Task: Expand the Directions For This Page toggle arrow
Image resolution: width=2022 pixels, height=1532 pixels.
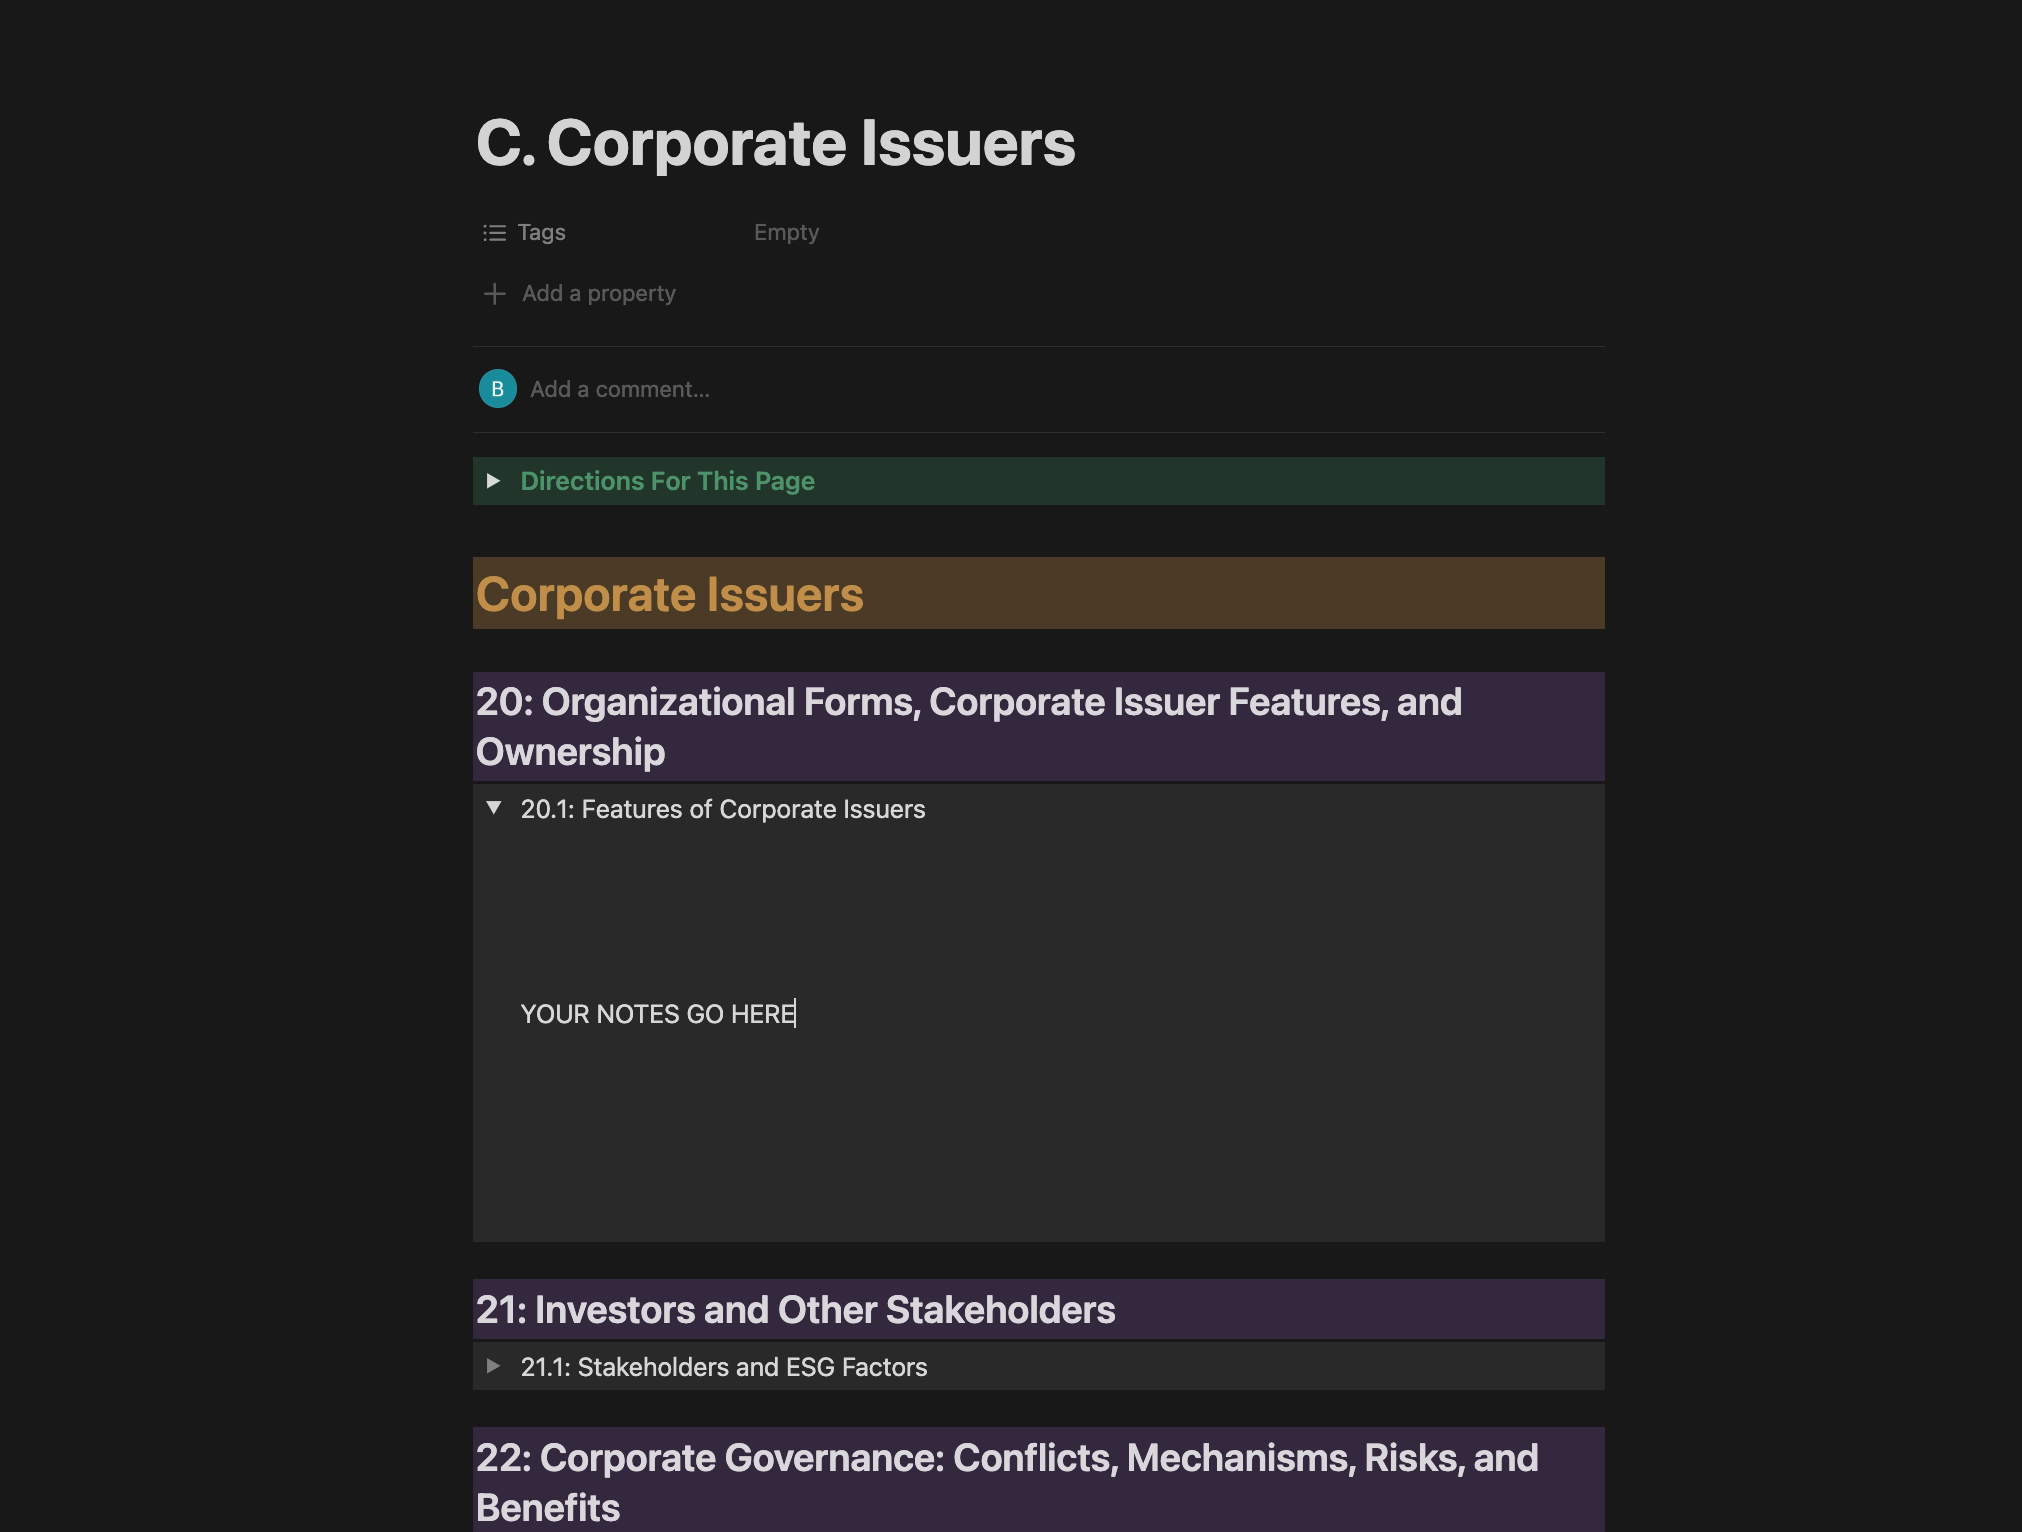Action: (493, 481)
